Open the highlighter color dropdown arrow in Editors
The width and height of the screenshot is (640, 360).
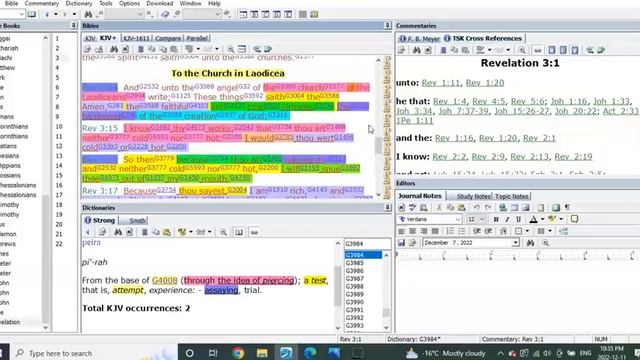561,219
